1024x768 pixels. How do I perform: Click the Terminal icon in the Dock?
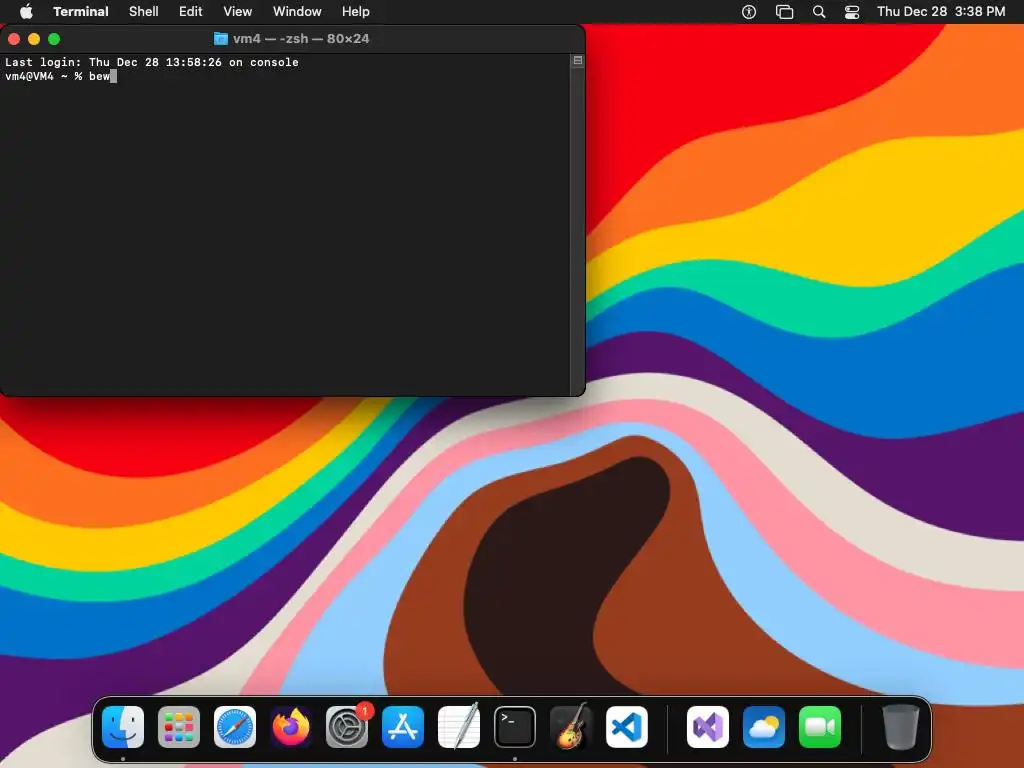click(x=515, y=727)
